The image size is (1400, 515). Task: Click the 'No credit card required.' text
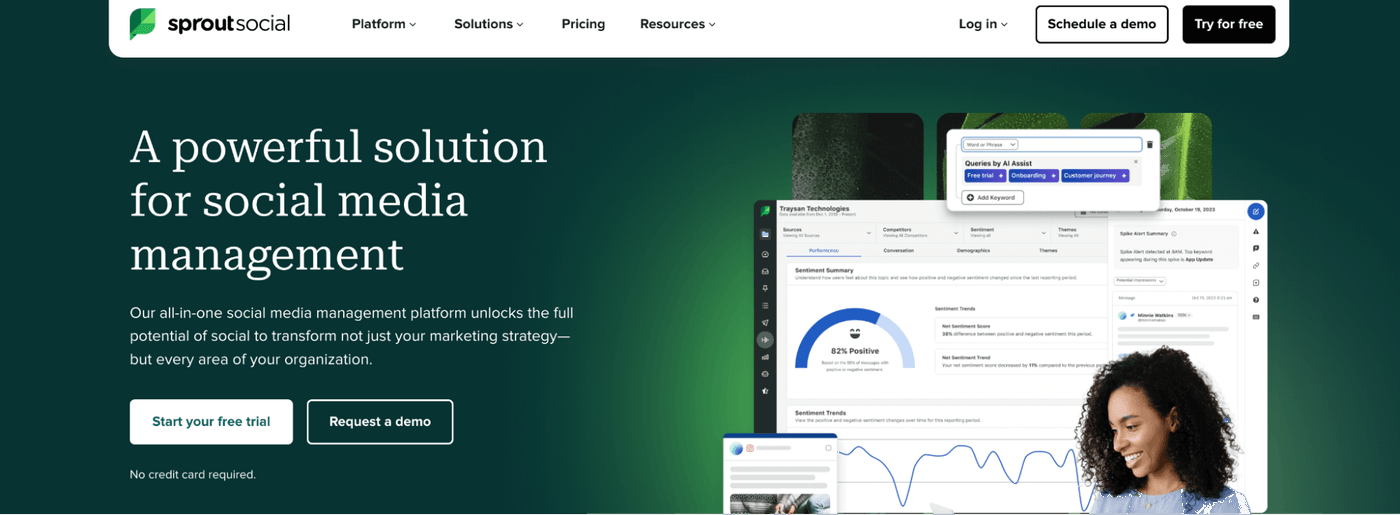pos(193,475)
